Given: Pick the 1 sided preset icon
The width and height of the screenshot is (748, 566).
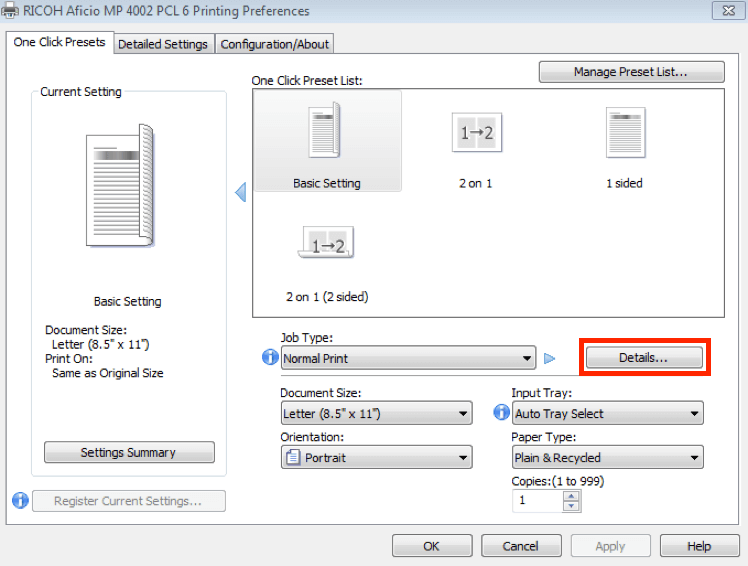Looking at the screenshot, I should [x=624, y=133].
